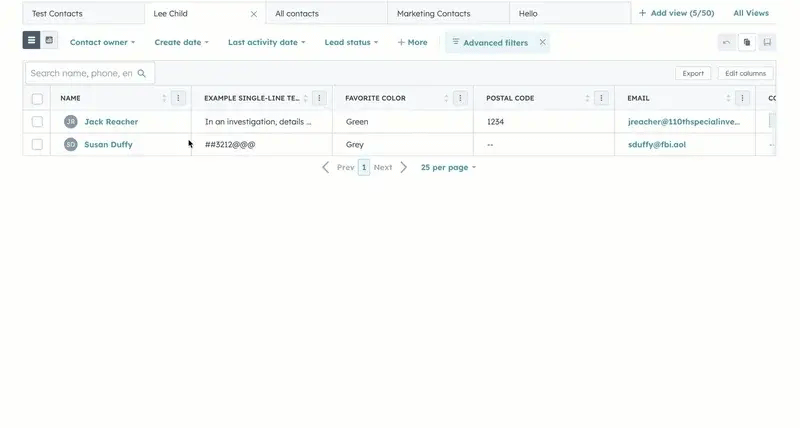
Task: Open All Views link
Action: (751, 13)
